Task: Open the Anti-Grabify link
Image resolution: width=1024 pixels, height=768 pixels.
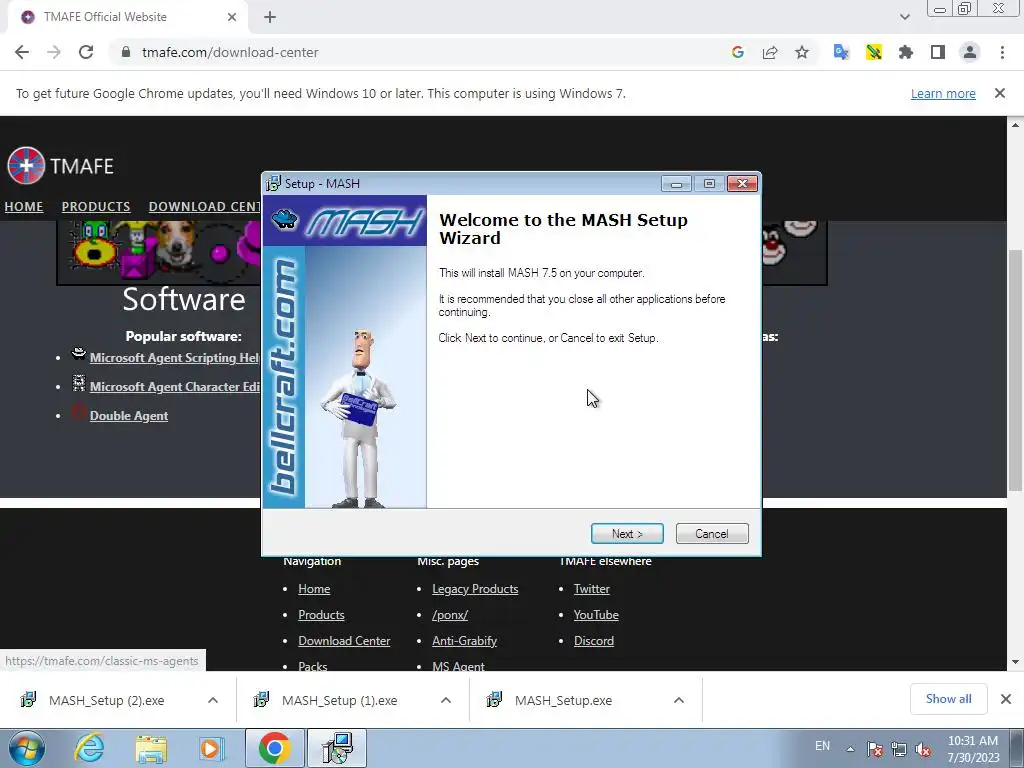Action: [464, 641]
